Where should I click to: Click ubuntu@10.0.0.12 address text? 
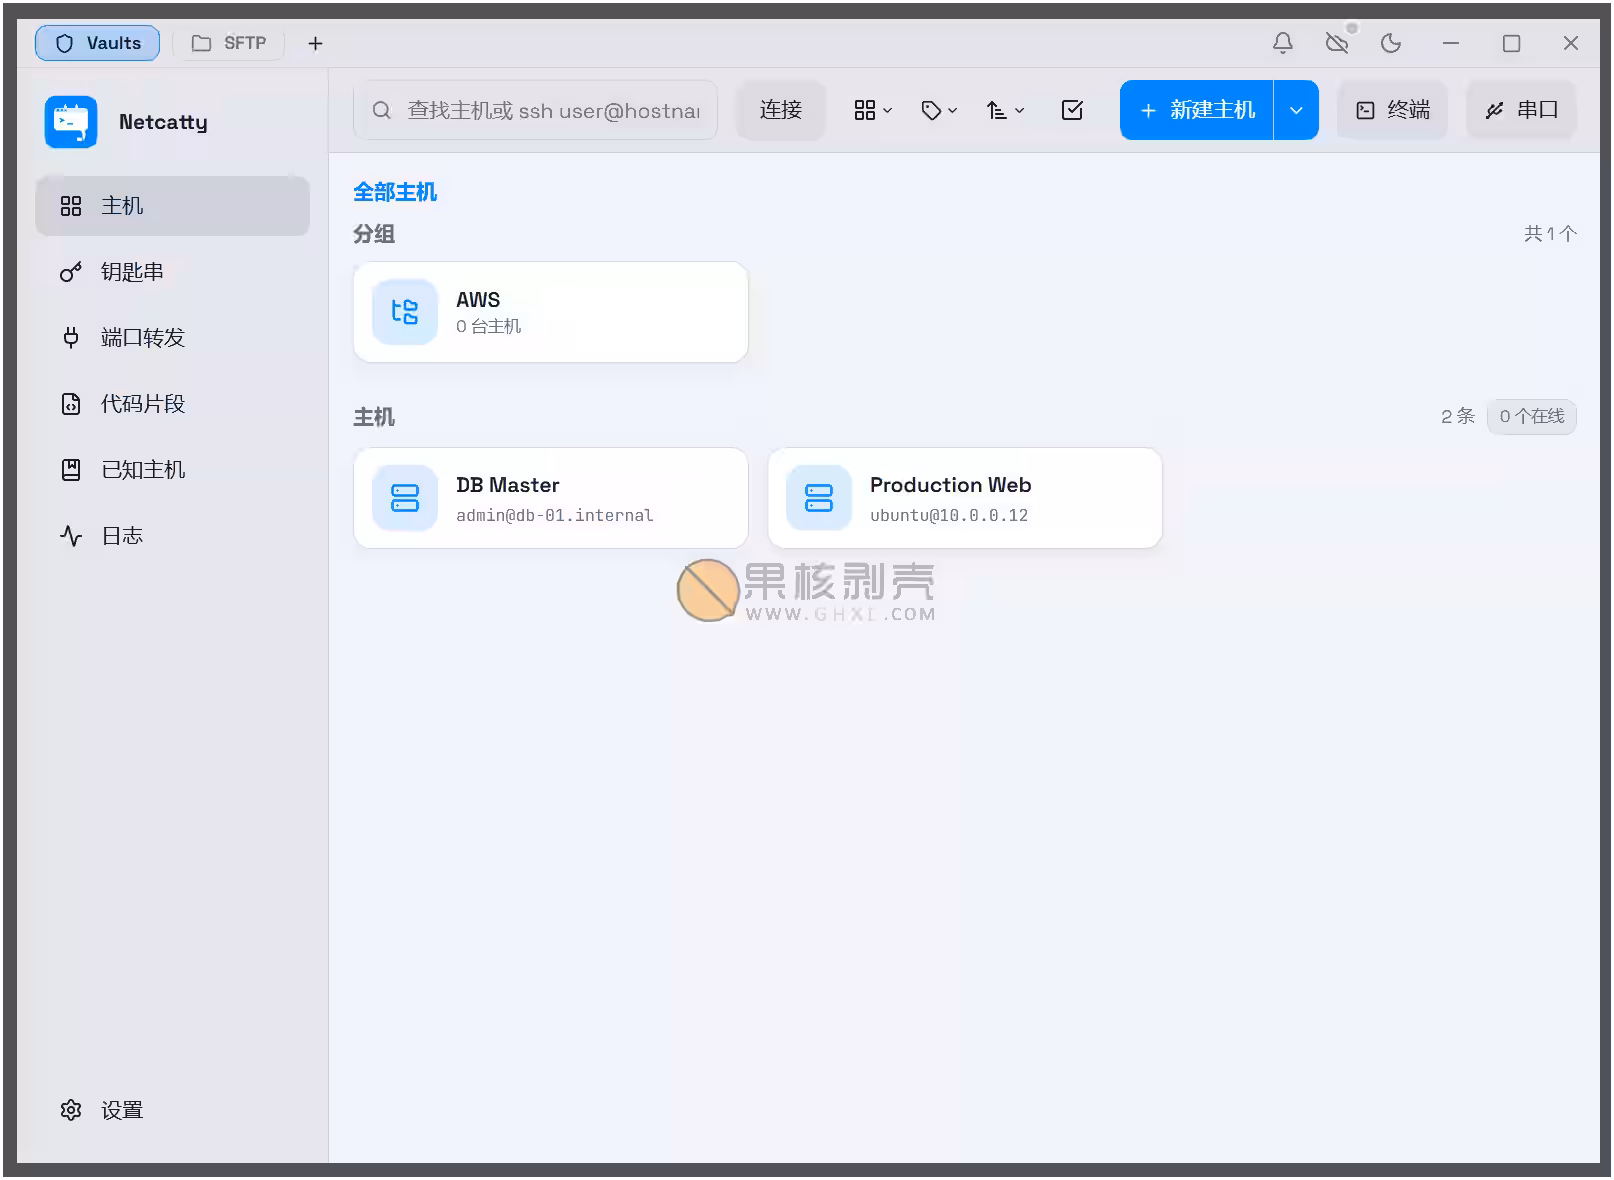[x=949, y=515]
